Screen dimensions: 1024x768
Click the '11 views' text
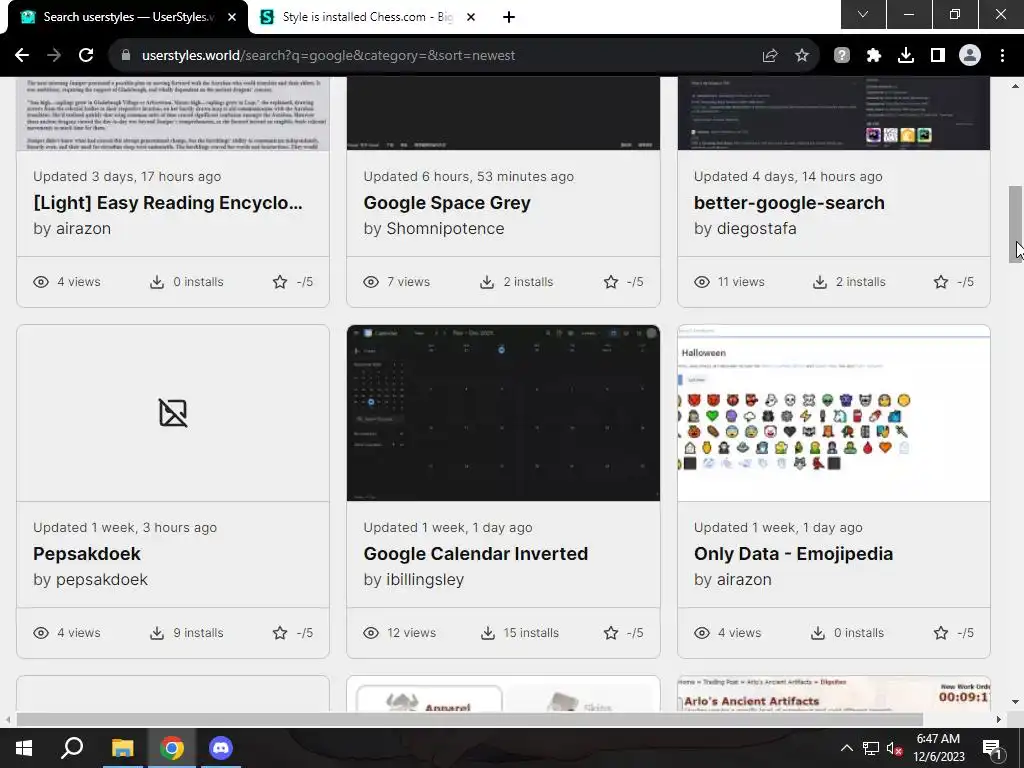coord(741,282)
